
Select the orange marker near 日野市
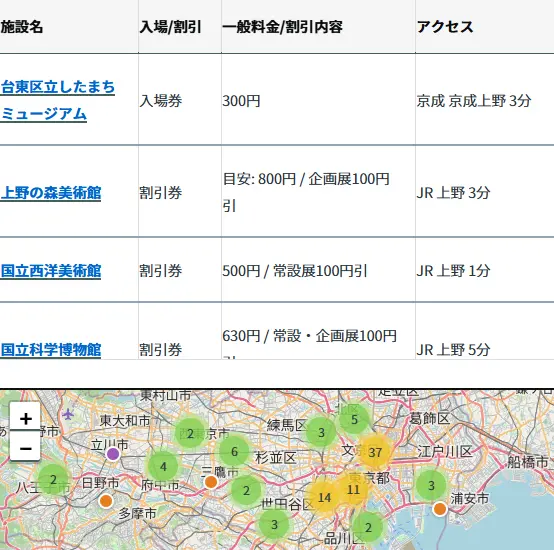tap(106, 501)
